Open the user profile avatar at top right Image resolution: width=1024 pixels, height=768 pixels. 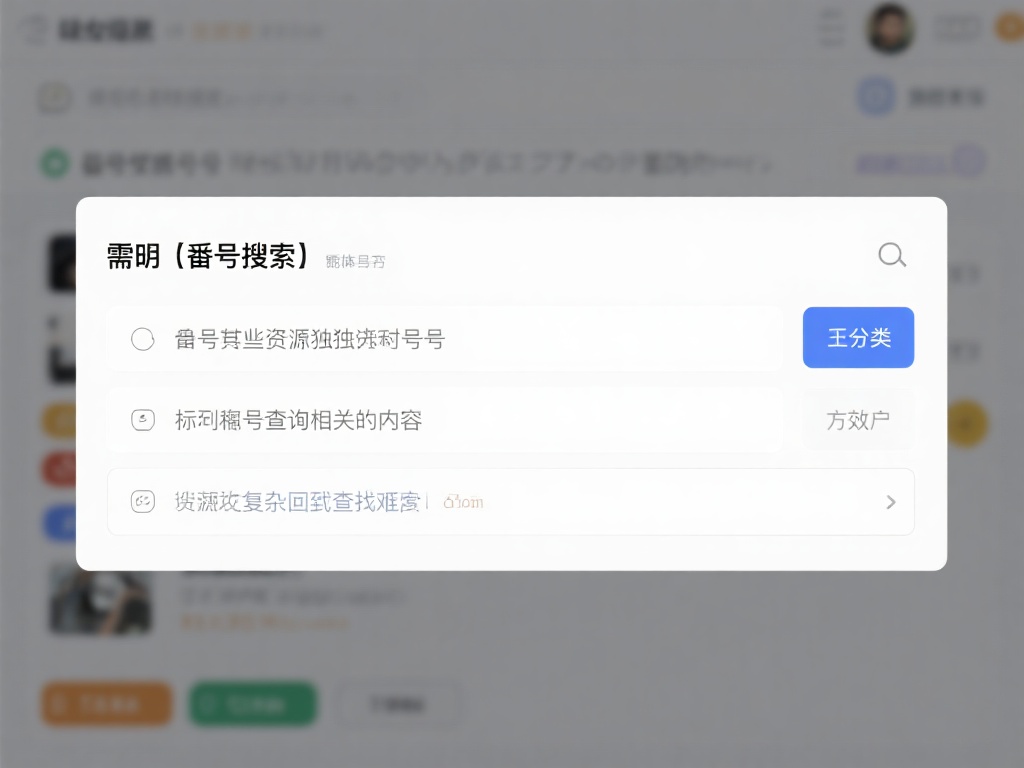point(889,29)
